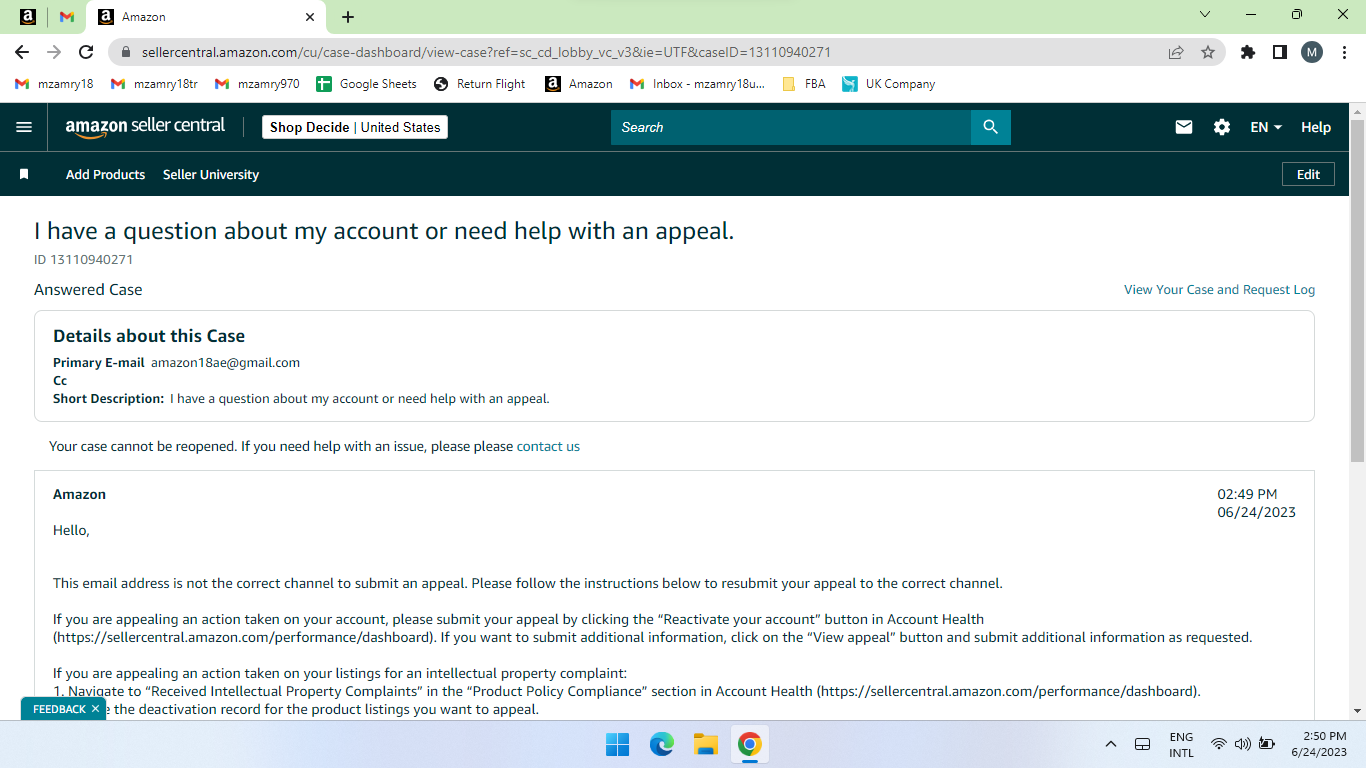The width and height of the screenshot is (1366, 768).
Task: Click in the Seller Central search field
Action: coord(791,127)
